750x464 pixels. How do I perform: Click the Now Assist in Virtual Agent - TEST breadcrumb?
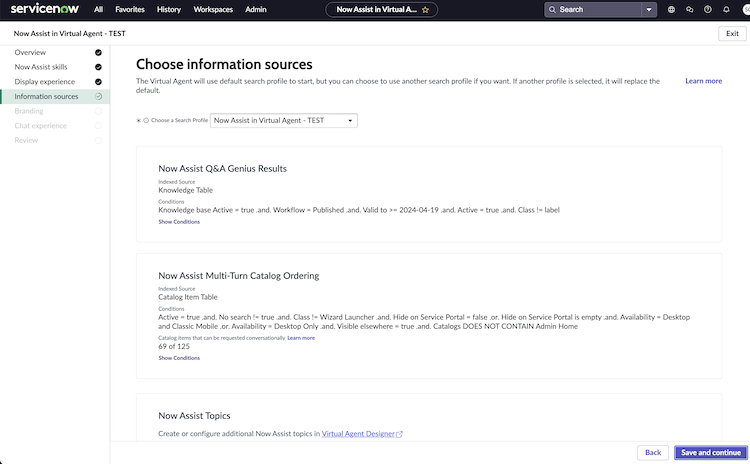[69, 33]
